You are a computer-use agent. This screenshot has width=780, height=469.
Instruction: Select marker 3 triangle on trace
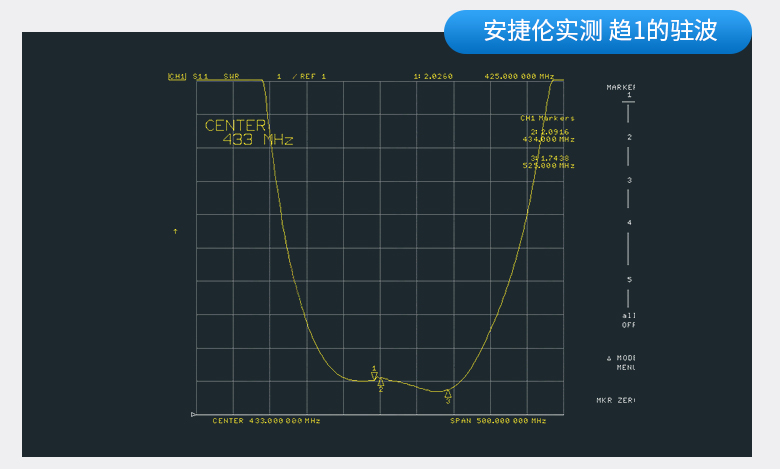448,396
